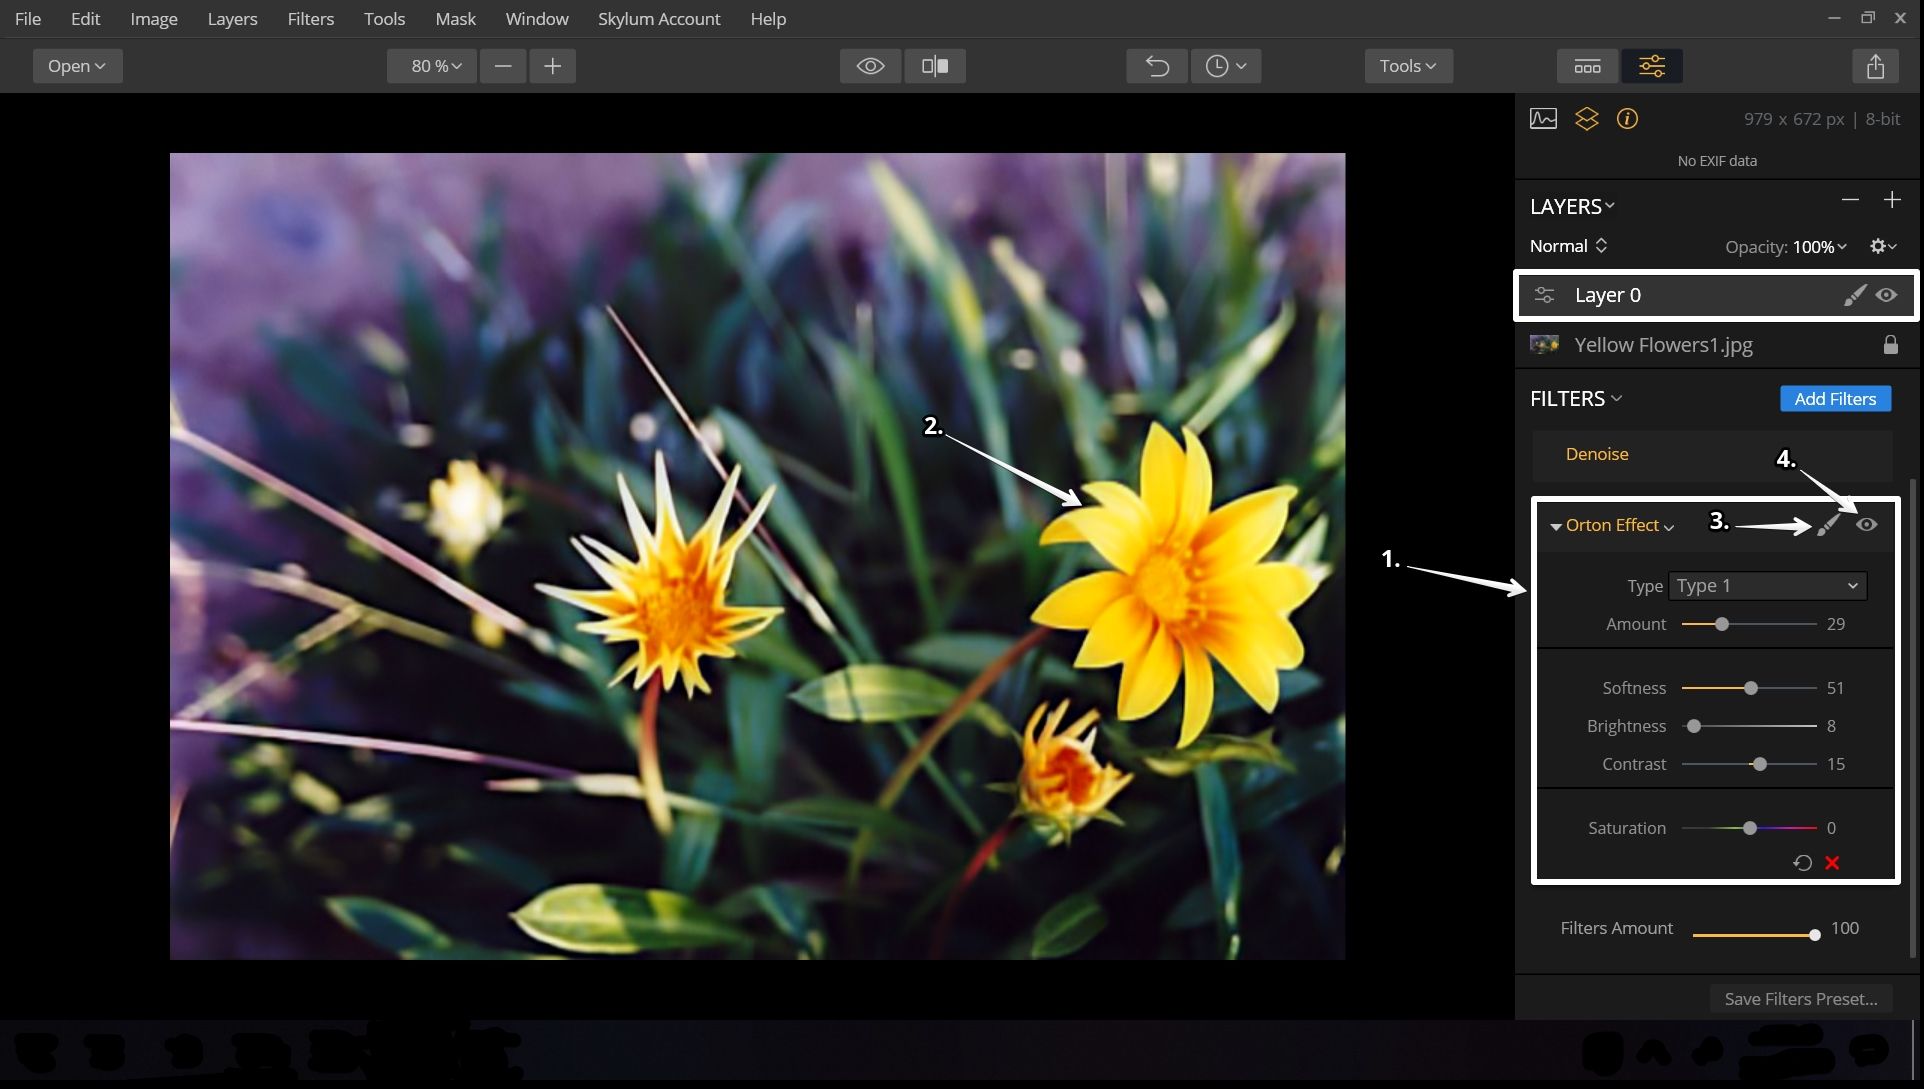The height and width of the screenshot is (1089, 1924).
Task: Click the image info icon
Action: point(1627,119)
